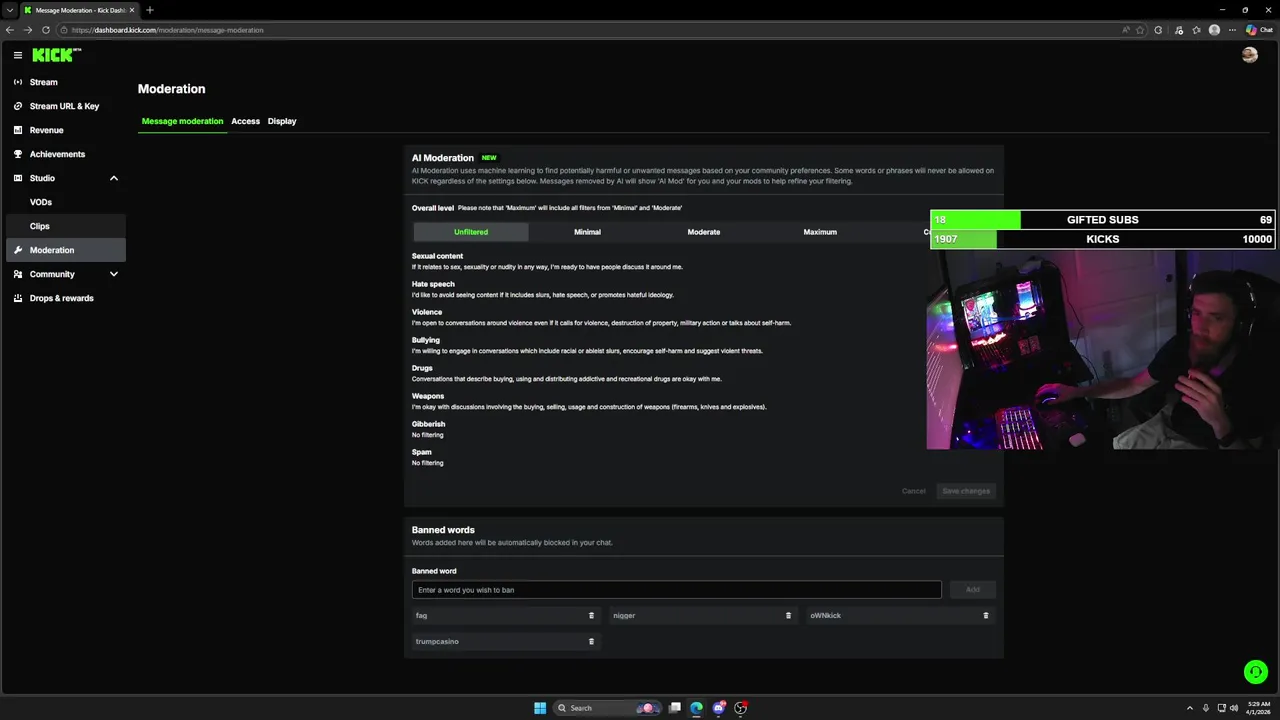Click the 'trumpcasino' banned word entry

505,642
